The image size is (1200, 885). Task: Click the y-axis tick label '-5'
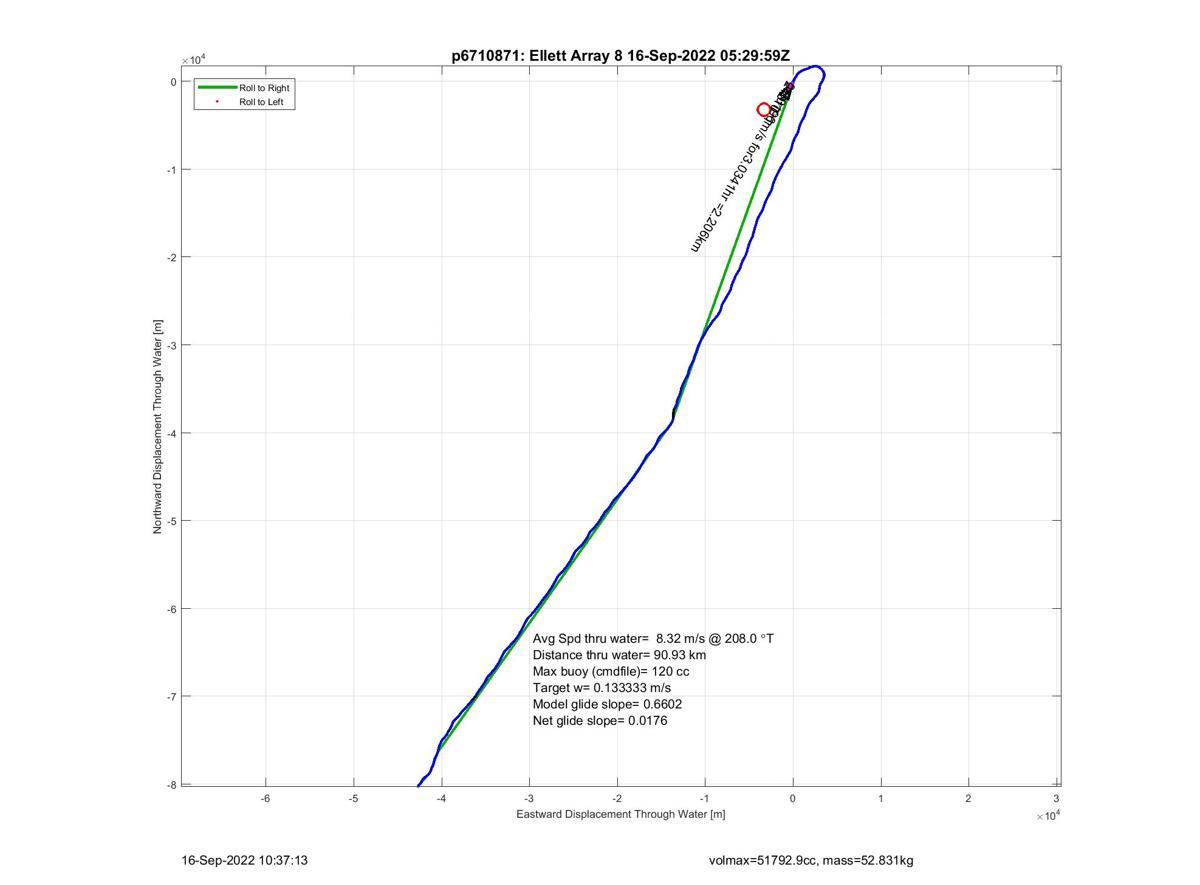click(172, 521)
